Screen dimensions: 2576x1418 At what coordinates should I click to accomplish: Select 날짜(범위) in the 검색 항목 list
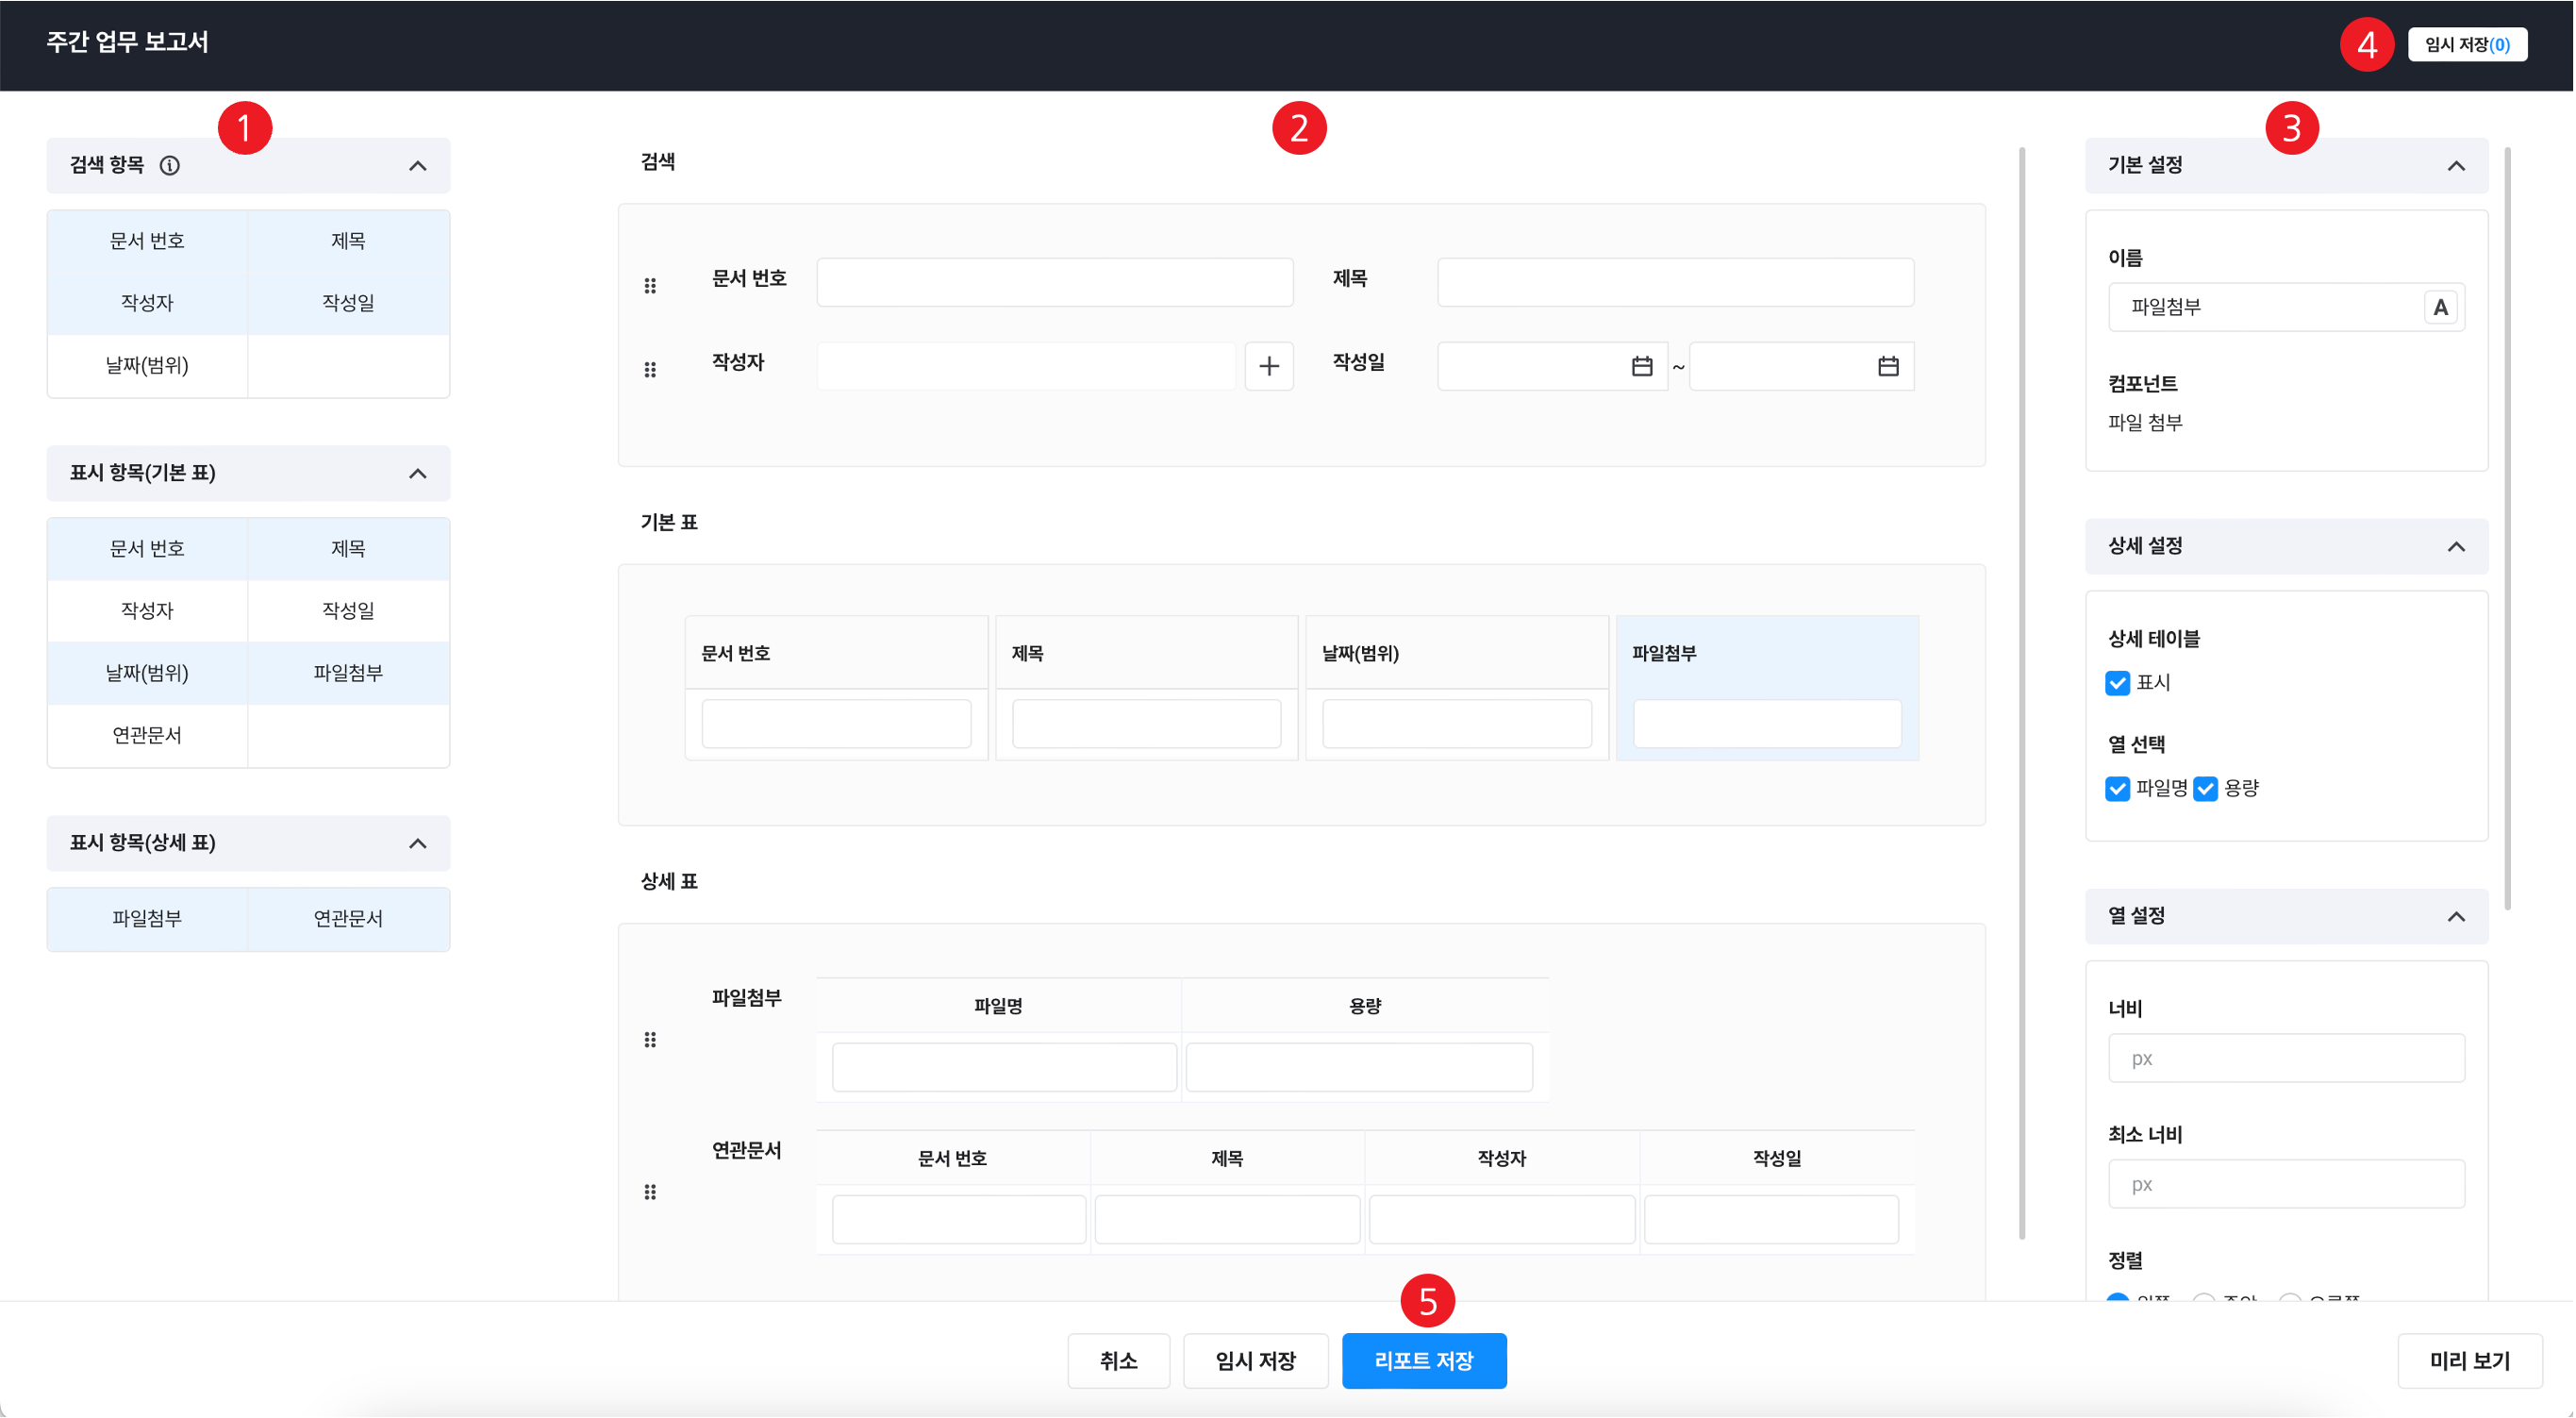tap(147, 366)
